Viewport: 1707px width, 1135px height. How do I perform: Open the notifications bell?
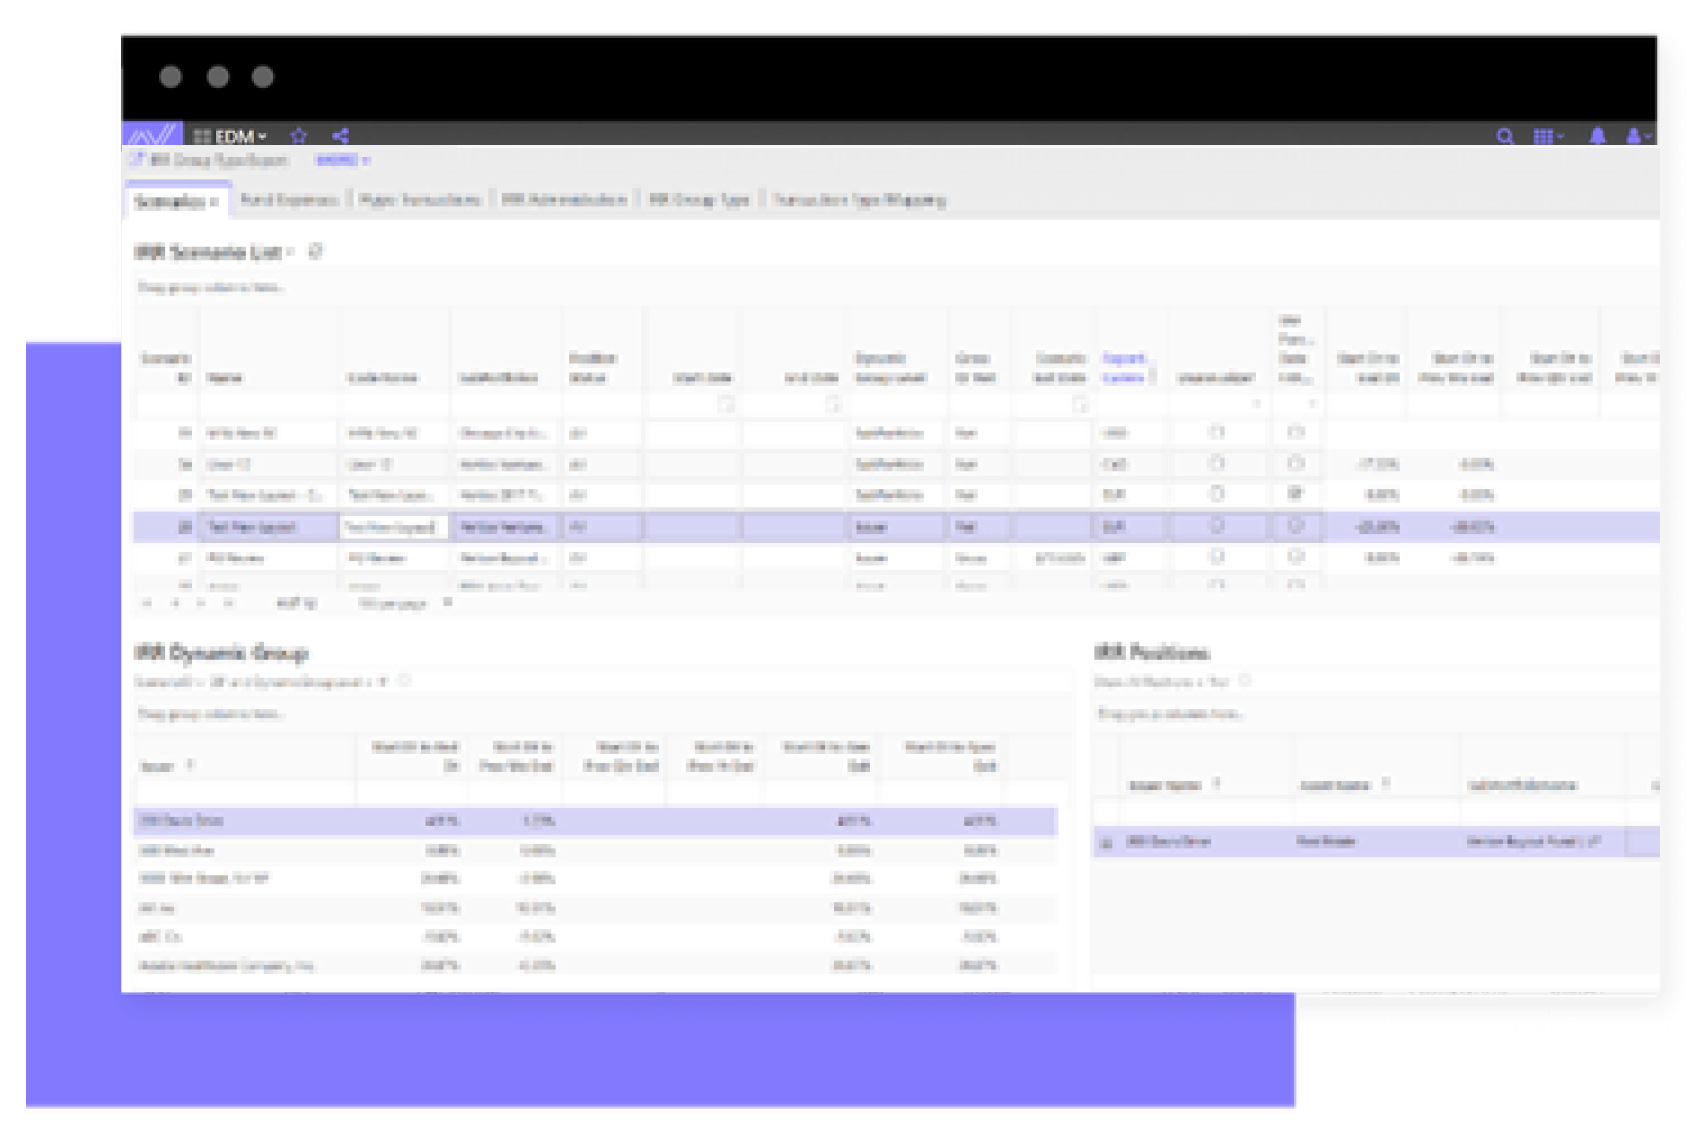pyautogui.click(x=1597, y=137)
